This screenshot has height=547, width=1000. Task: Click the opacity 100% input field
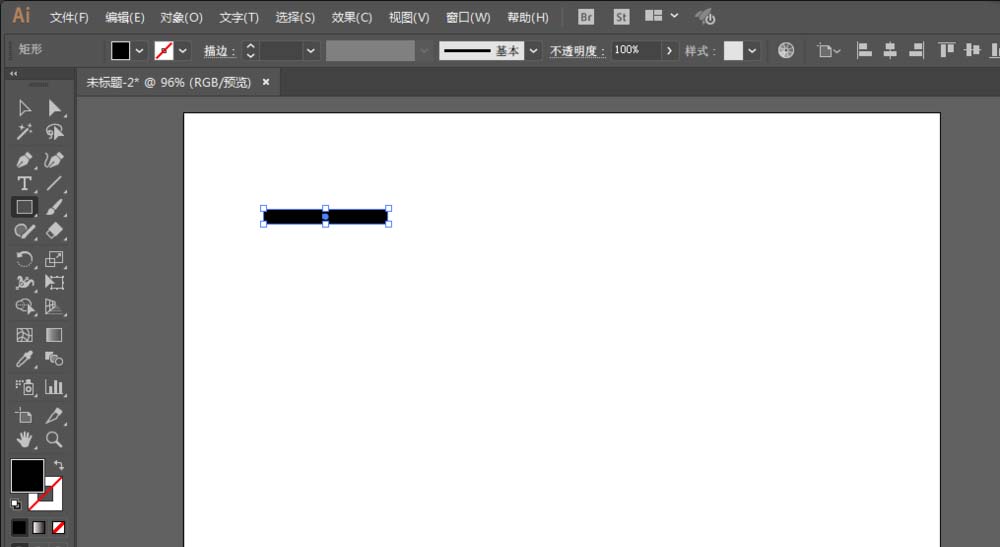tap(634, 50)
